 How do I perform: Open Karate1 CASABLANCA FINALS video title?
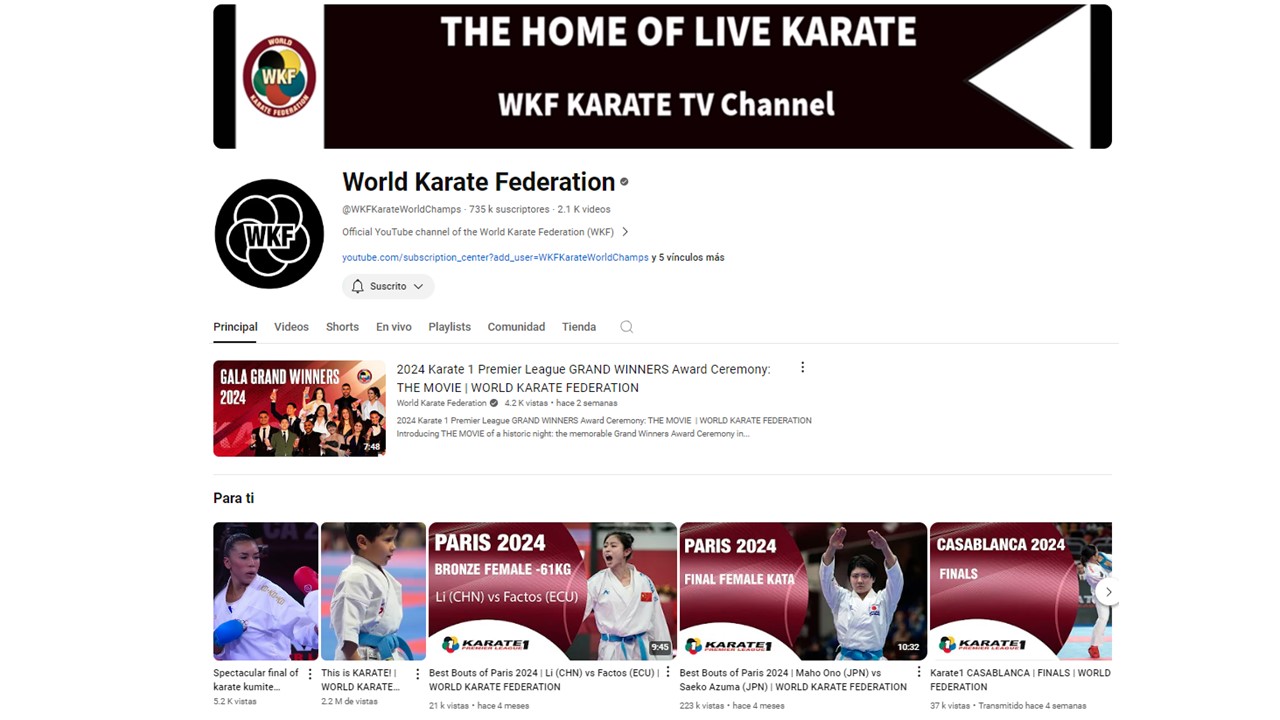coord(1020,680)
